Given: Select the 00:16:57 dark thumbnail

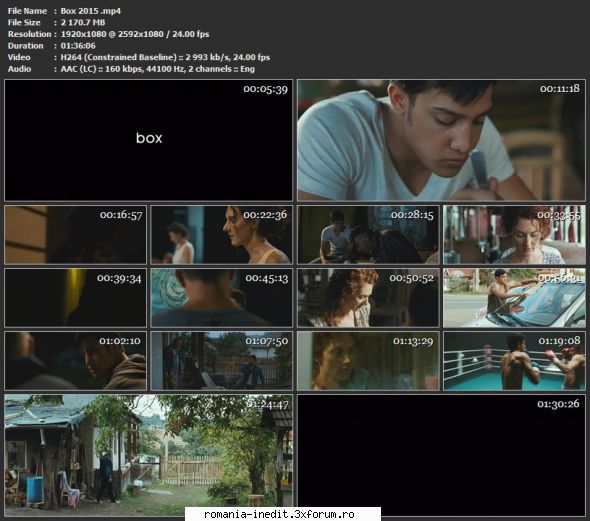Looking at the screenshot, I should [x=75, y=234].
